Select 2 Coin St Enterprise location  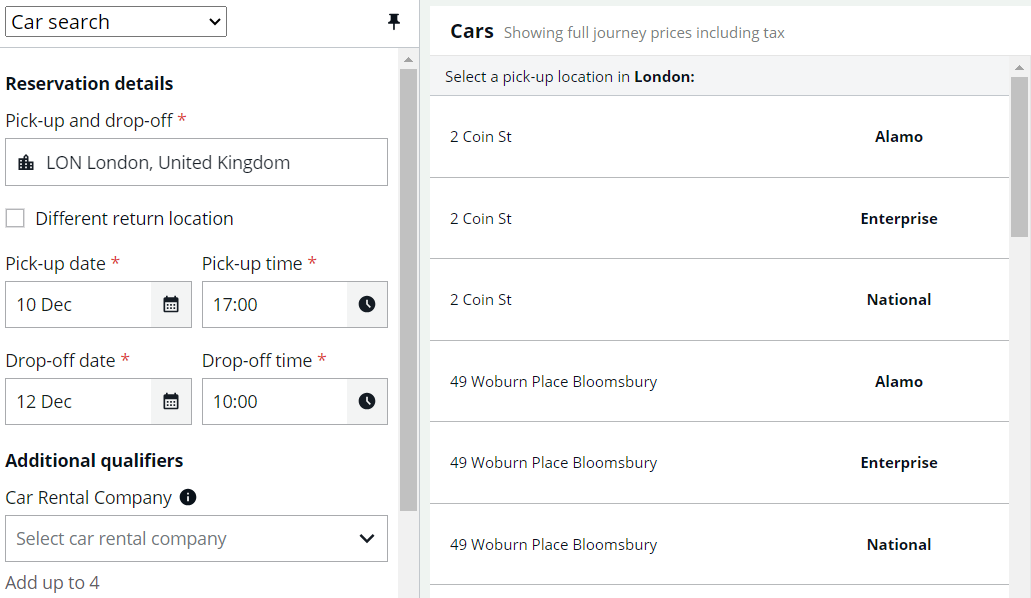pos(719,218)
